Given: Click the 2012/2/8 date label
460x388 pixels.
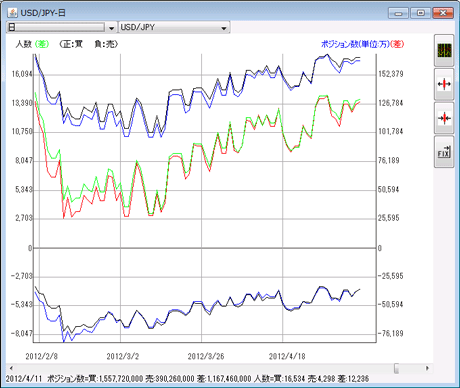Looking at the screenshot, I should [41, 356].
